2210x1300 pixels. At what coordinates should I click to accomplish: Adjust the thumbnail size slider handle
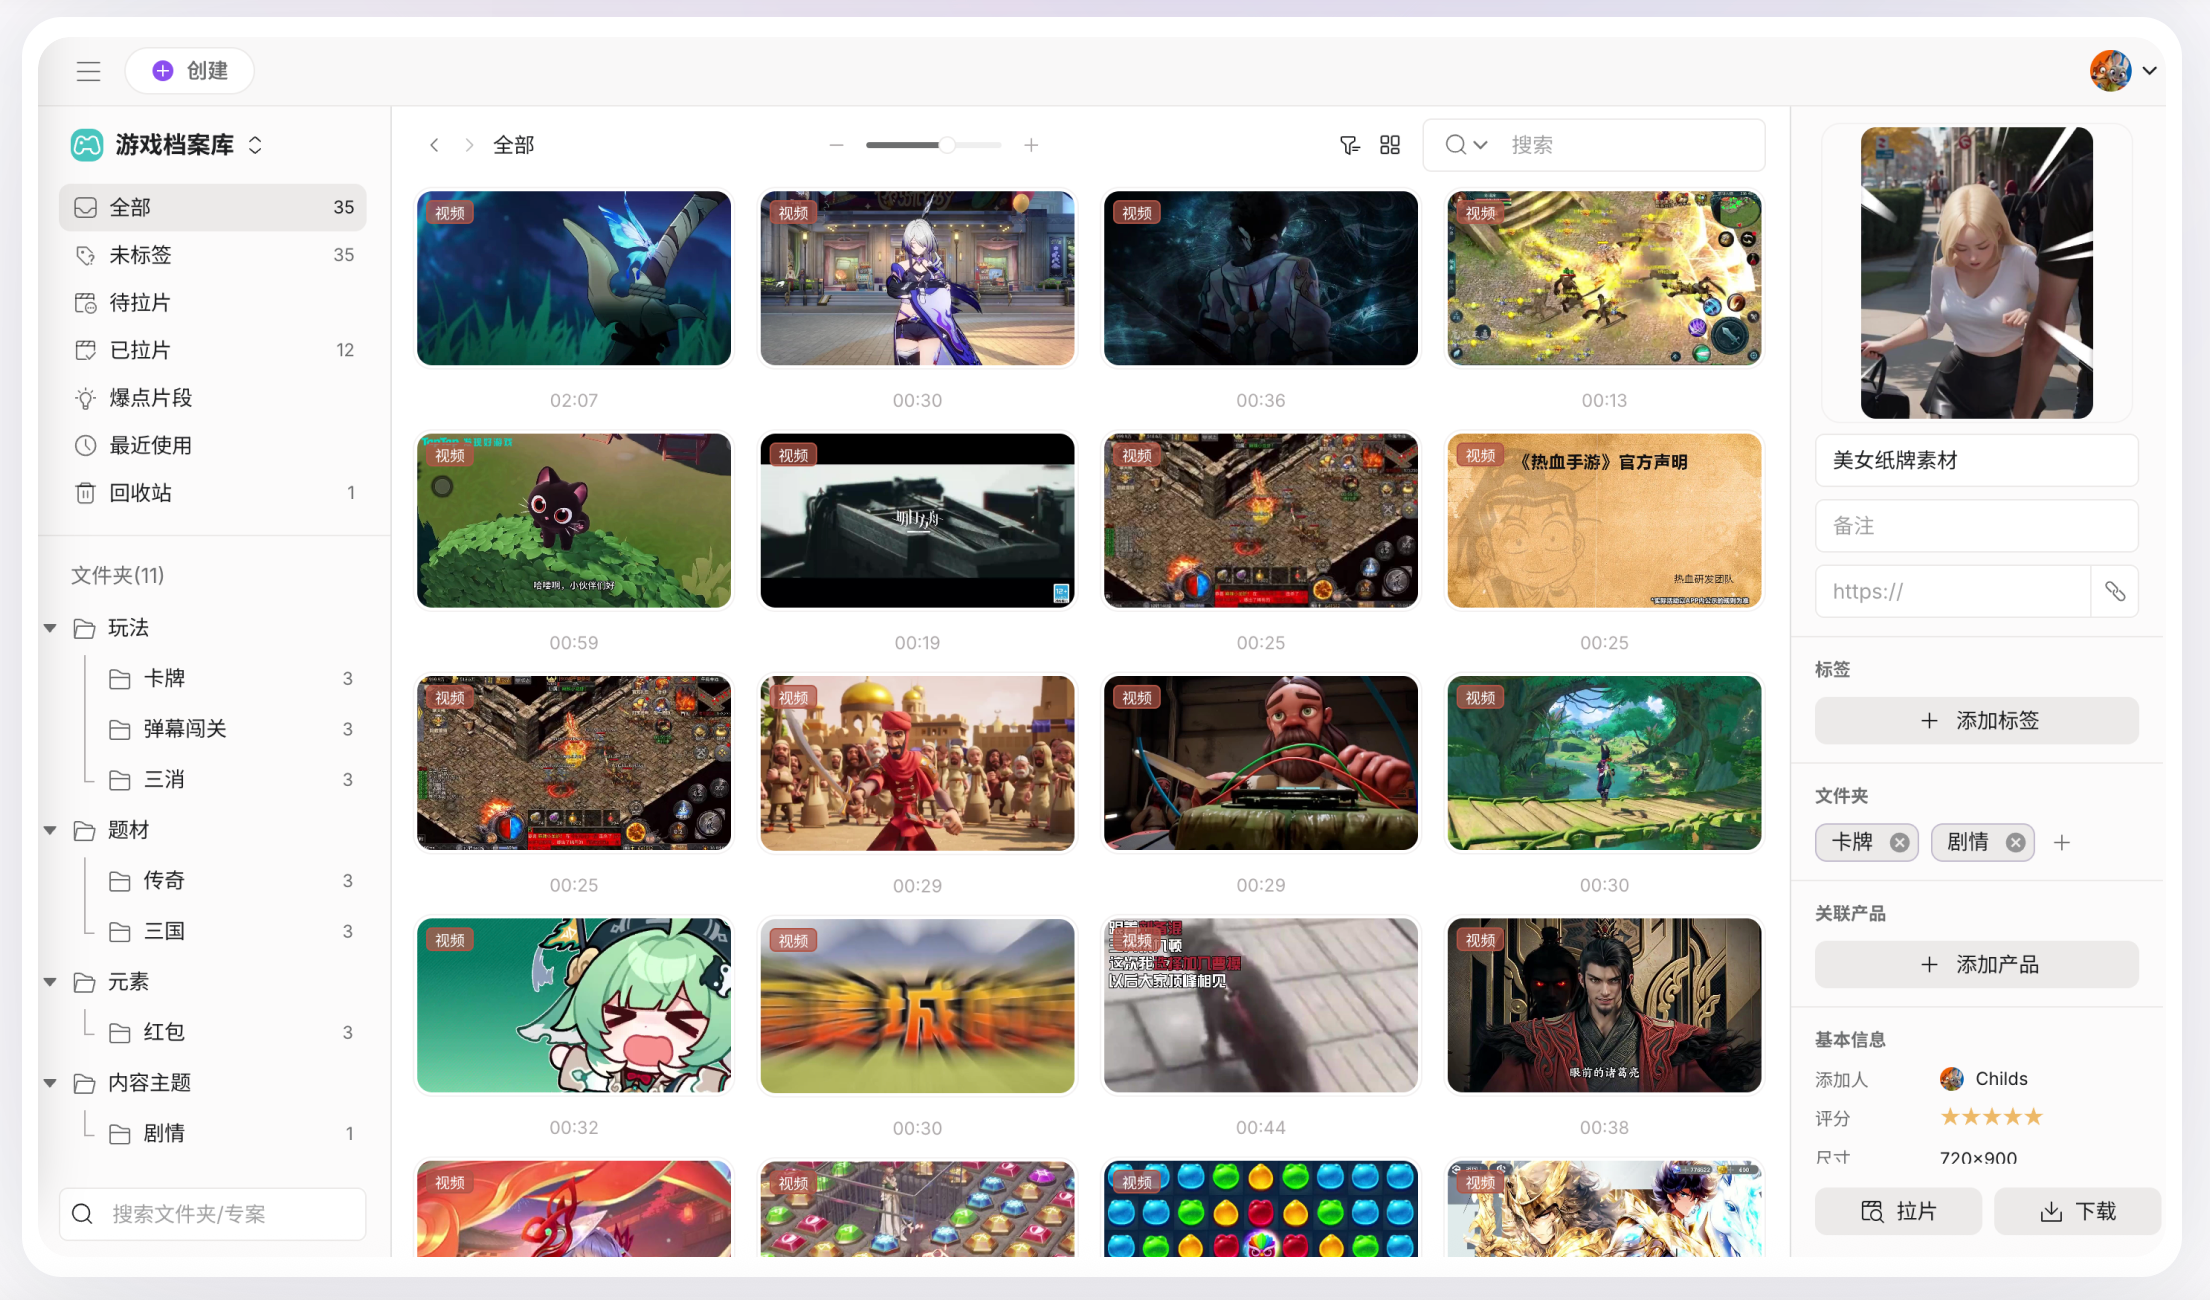point(946,145)
